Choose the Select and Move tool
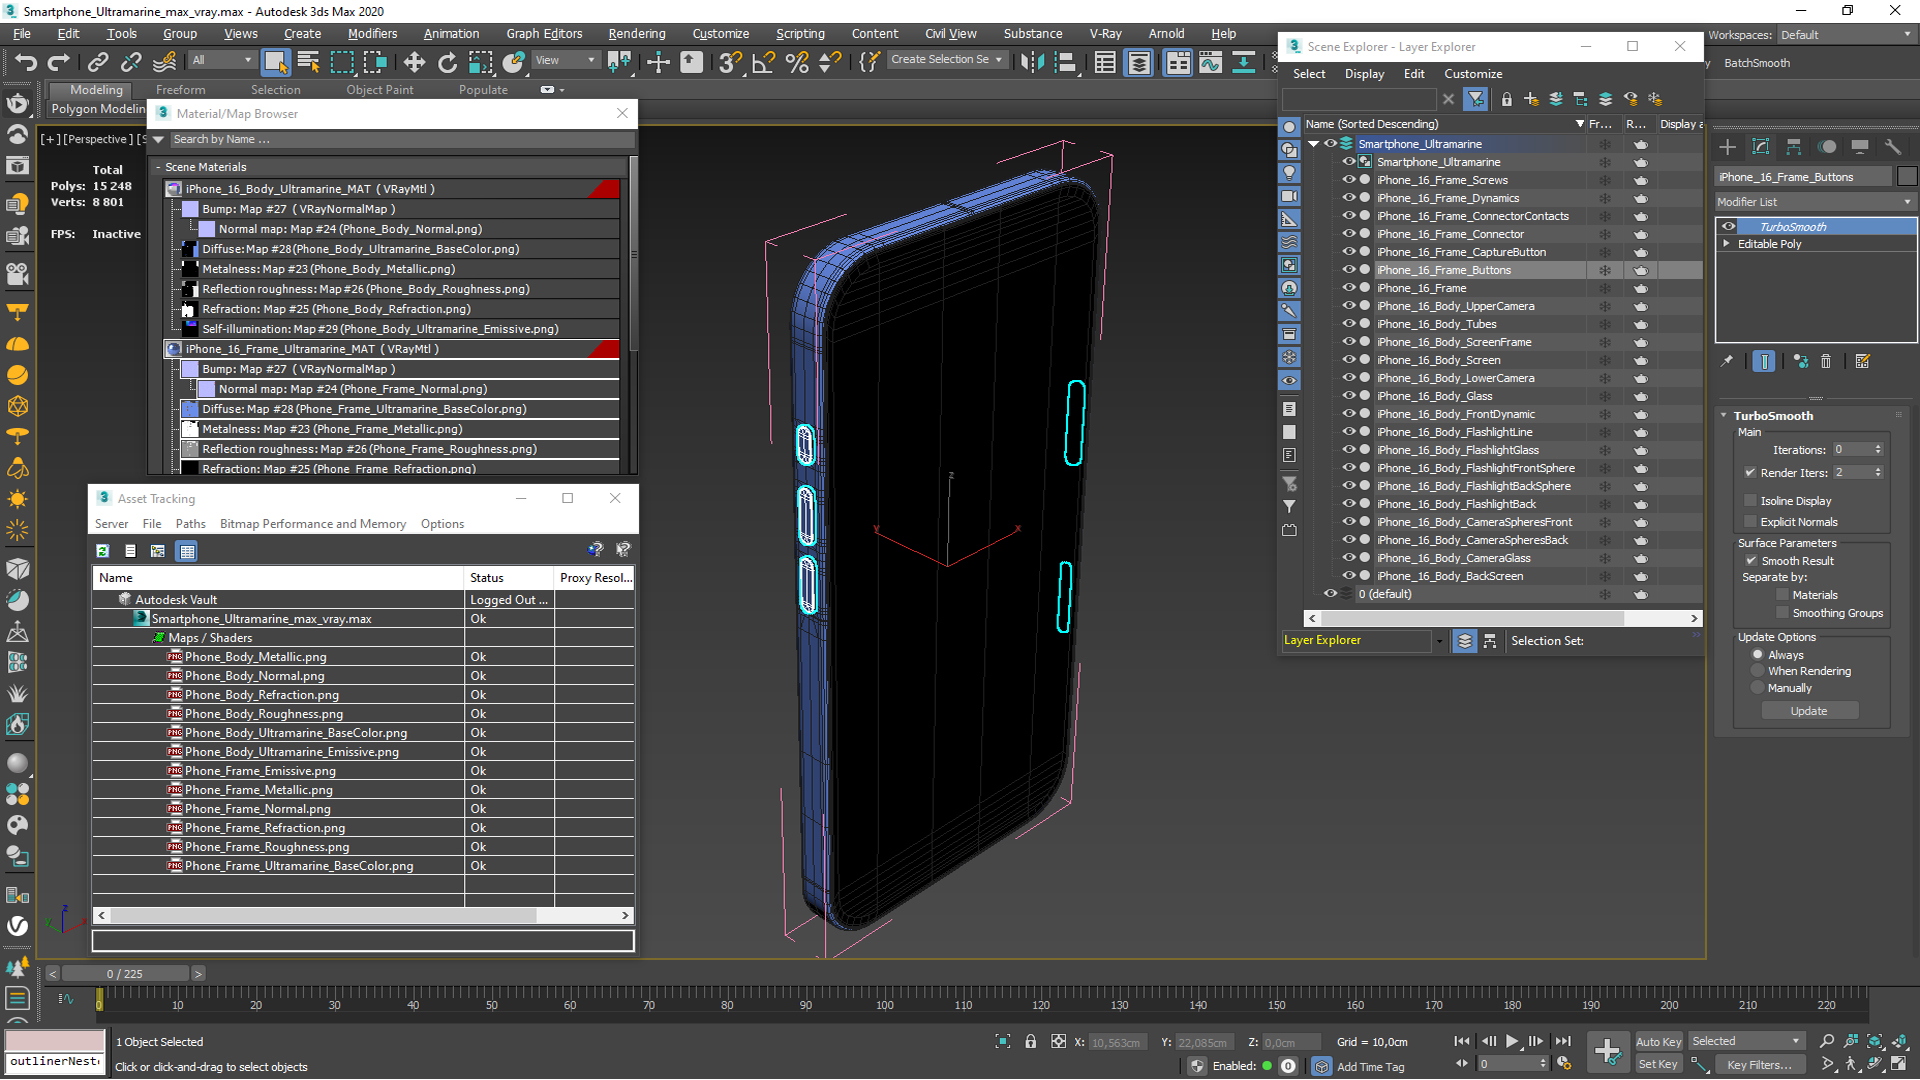Viewport: 1920px width, 1080px height. 414,62
